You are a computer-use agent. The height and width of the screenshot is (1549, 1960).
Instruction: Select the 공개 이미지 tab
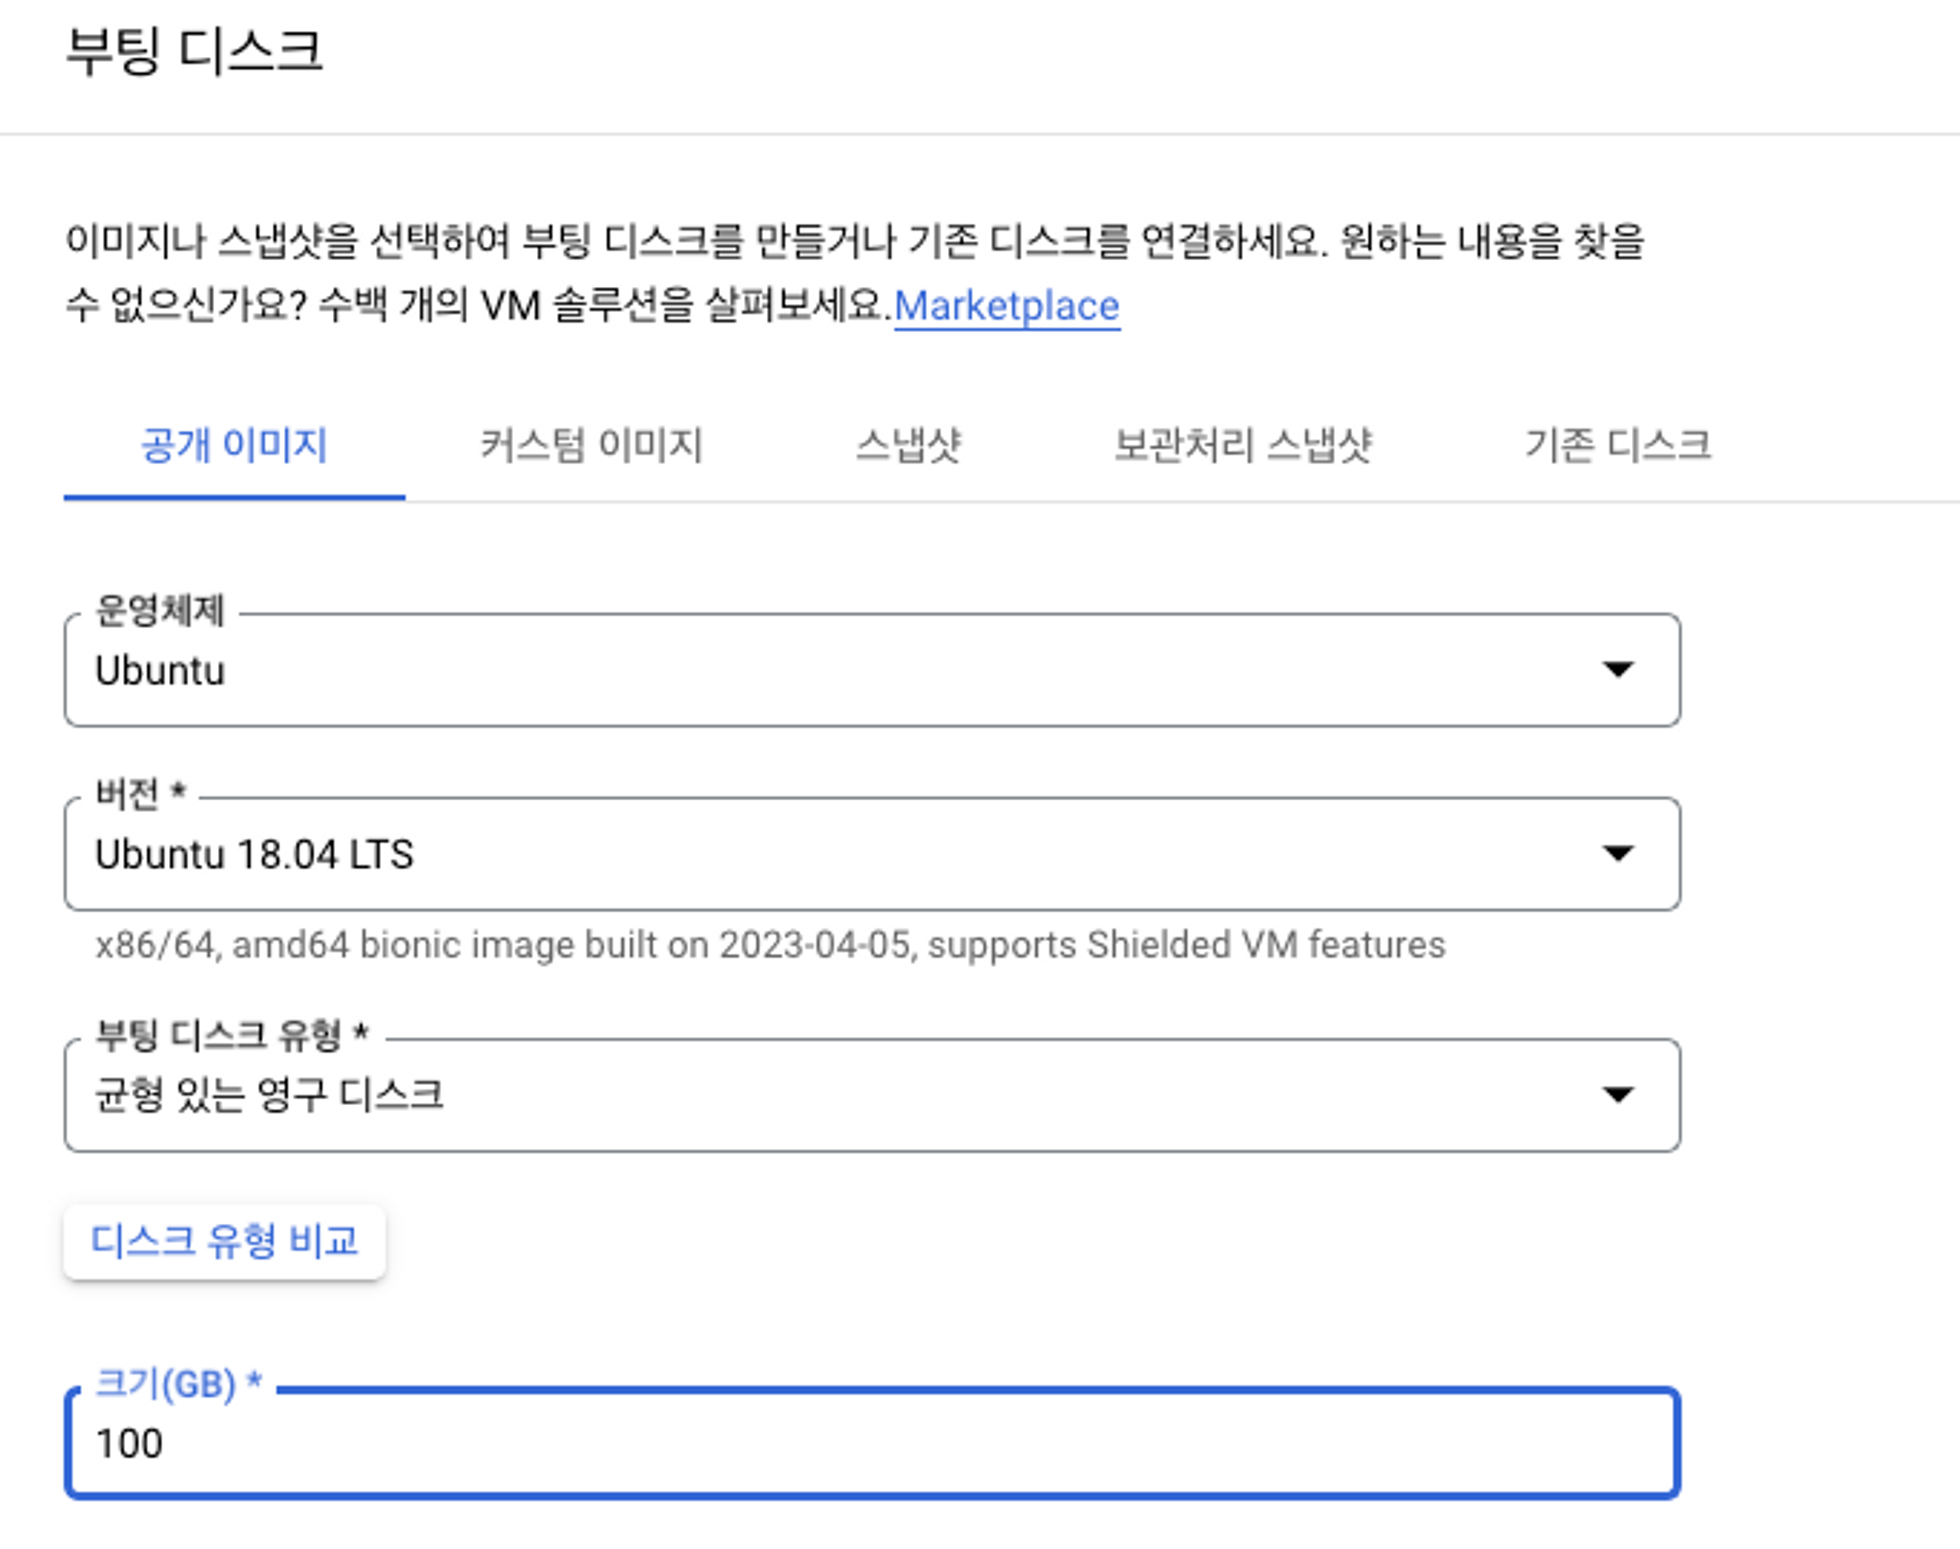coord(234,445)
